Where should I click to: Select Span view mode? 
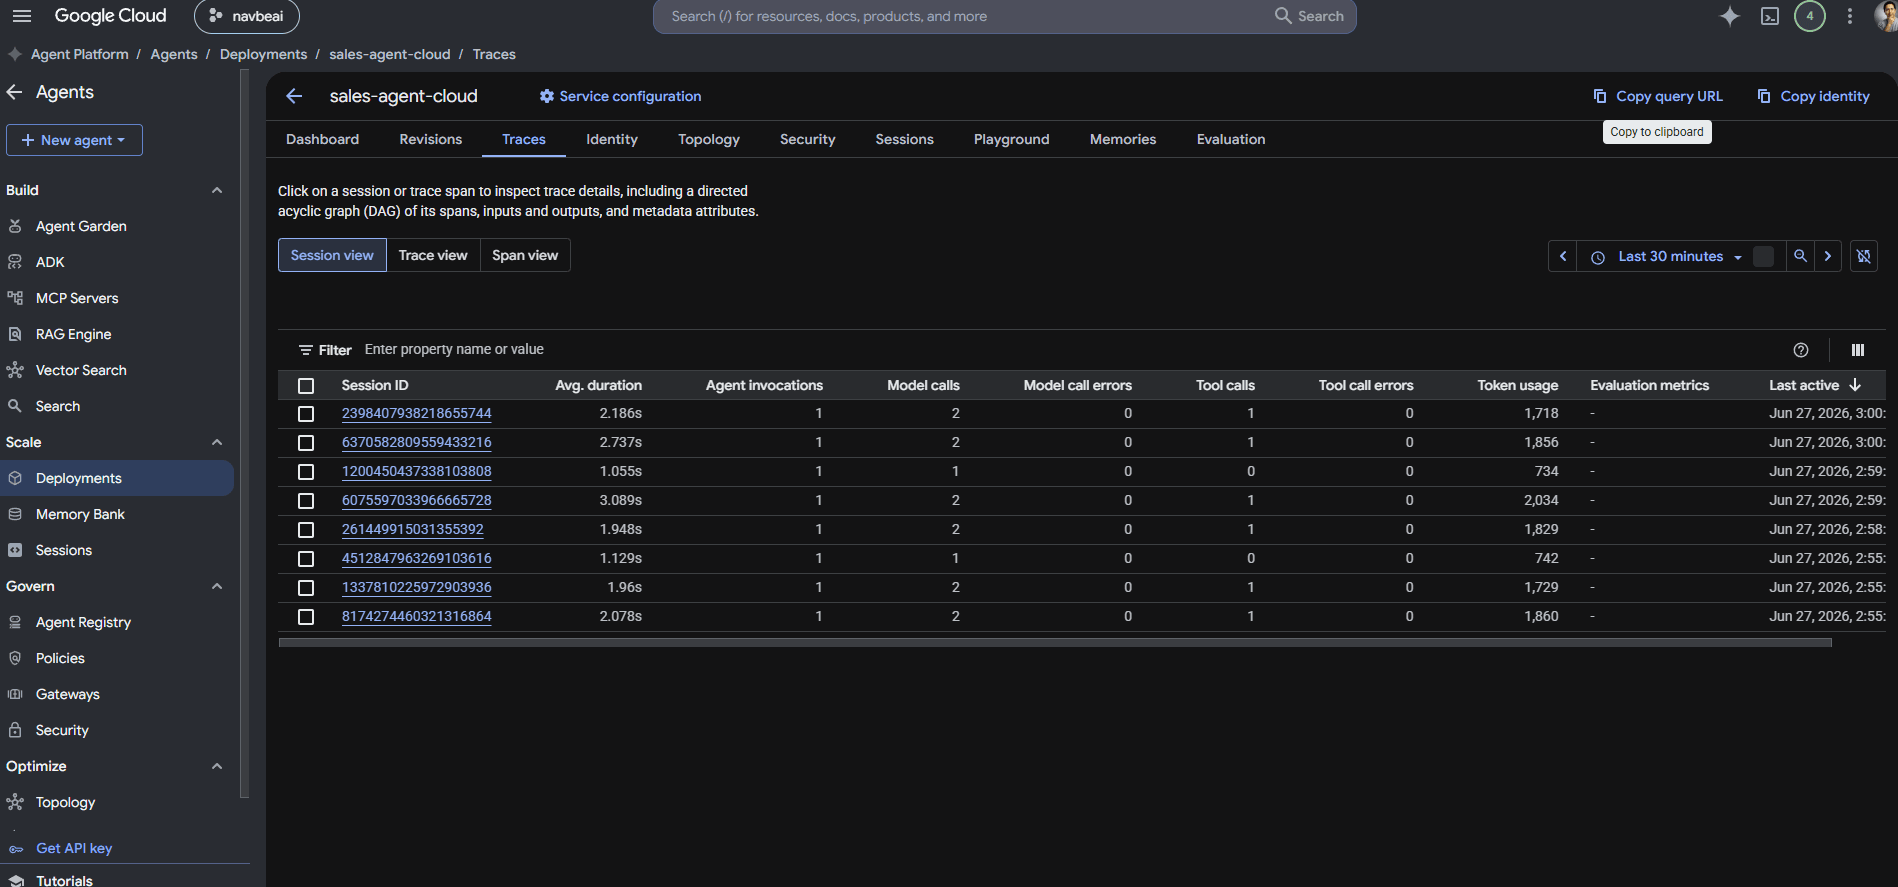(525, 255)
